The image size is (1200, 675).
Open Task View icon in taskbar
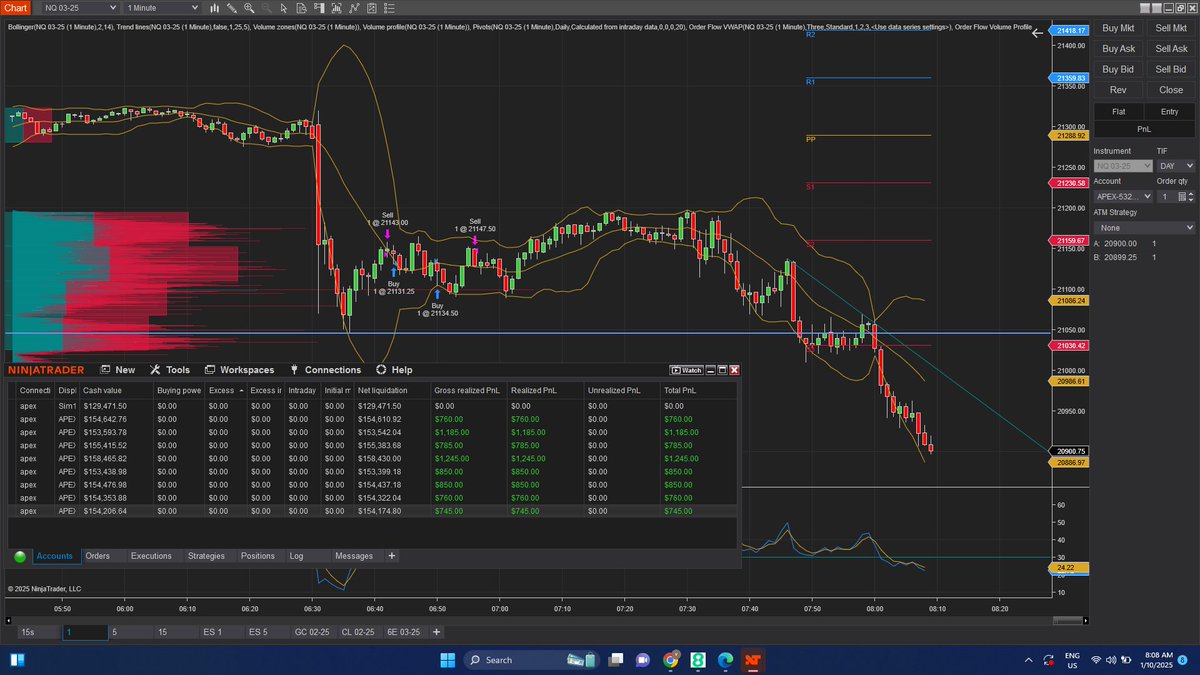click(x=614, y=659)
